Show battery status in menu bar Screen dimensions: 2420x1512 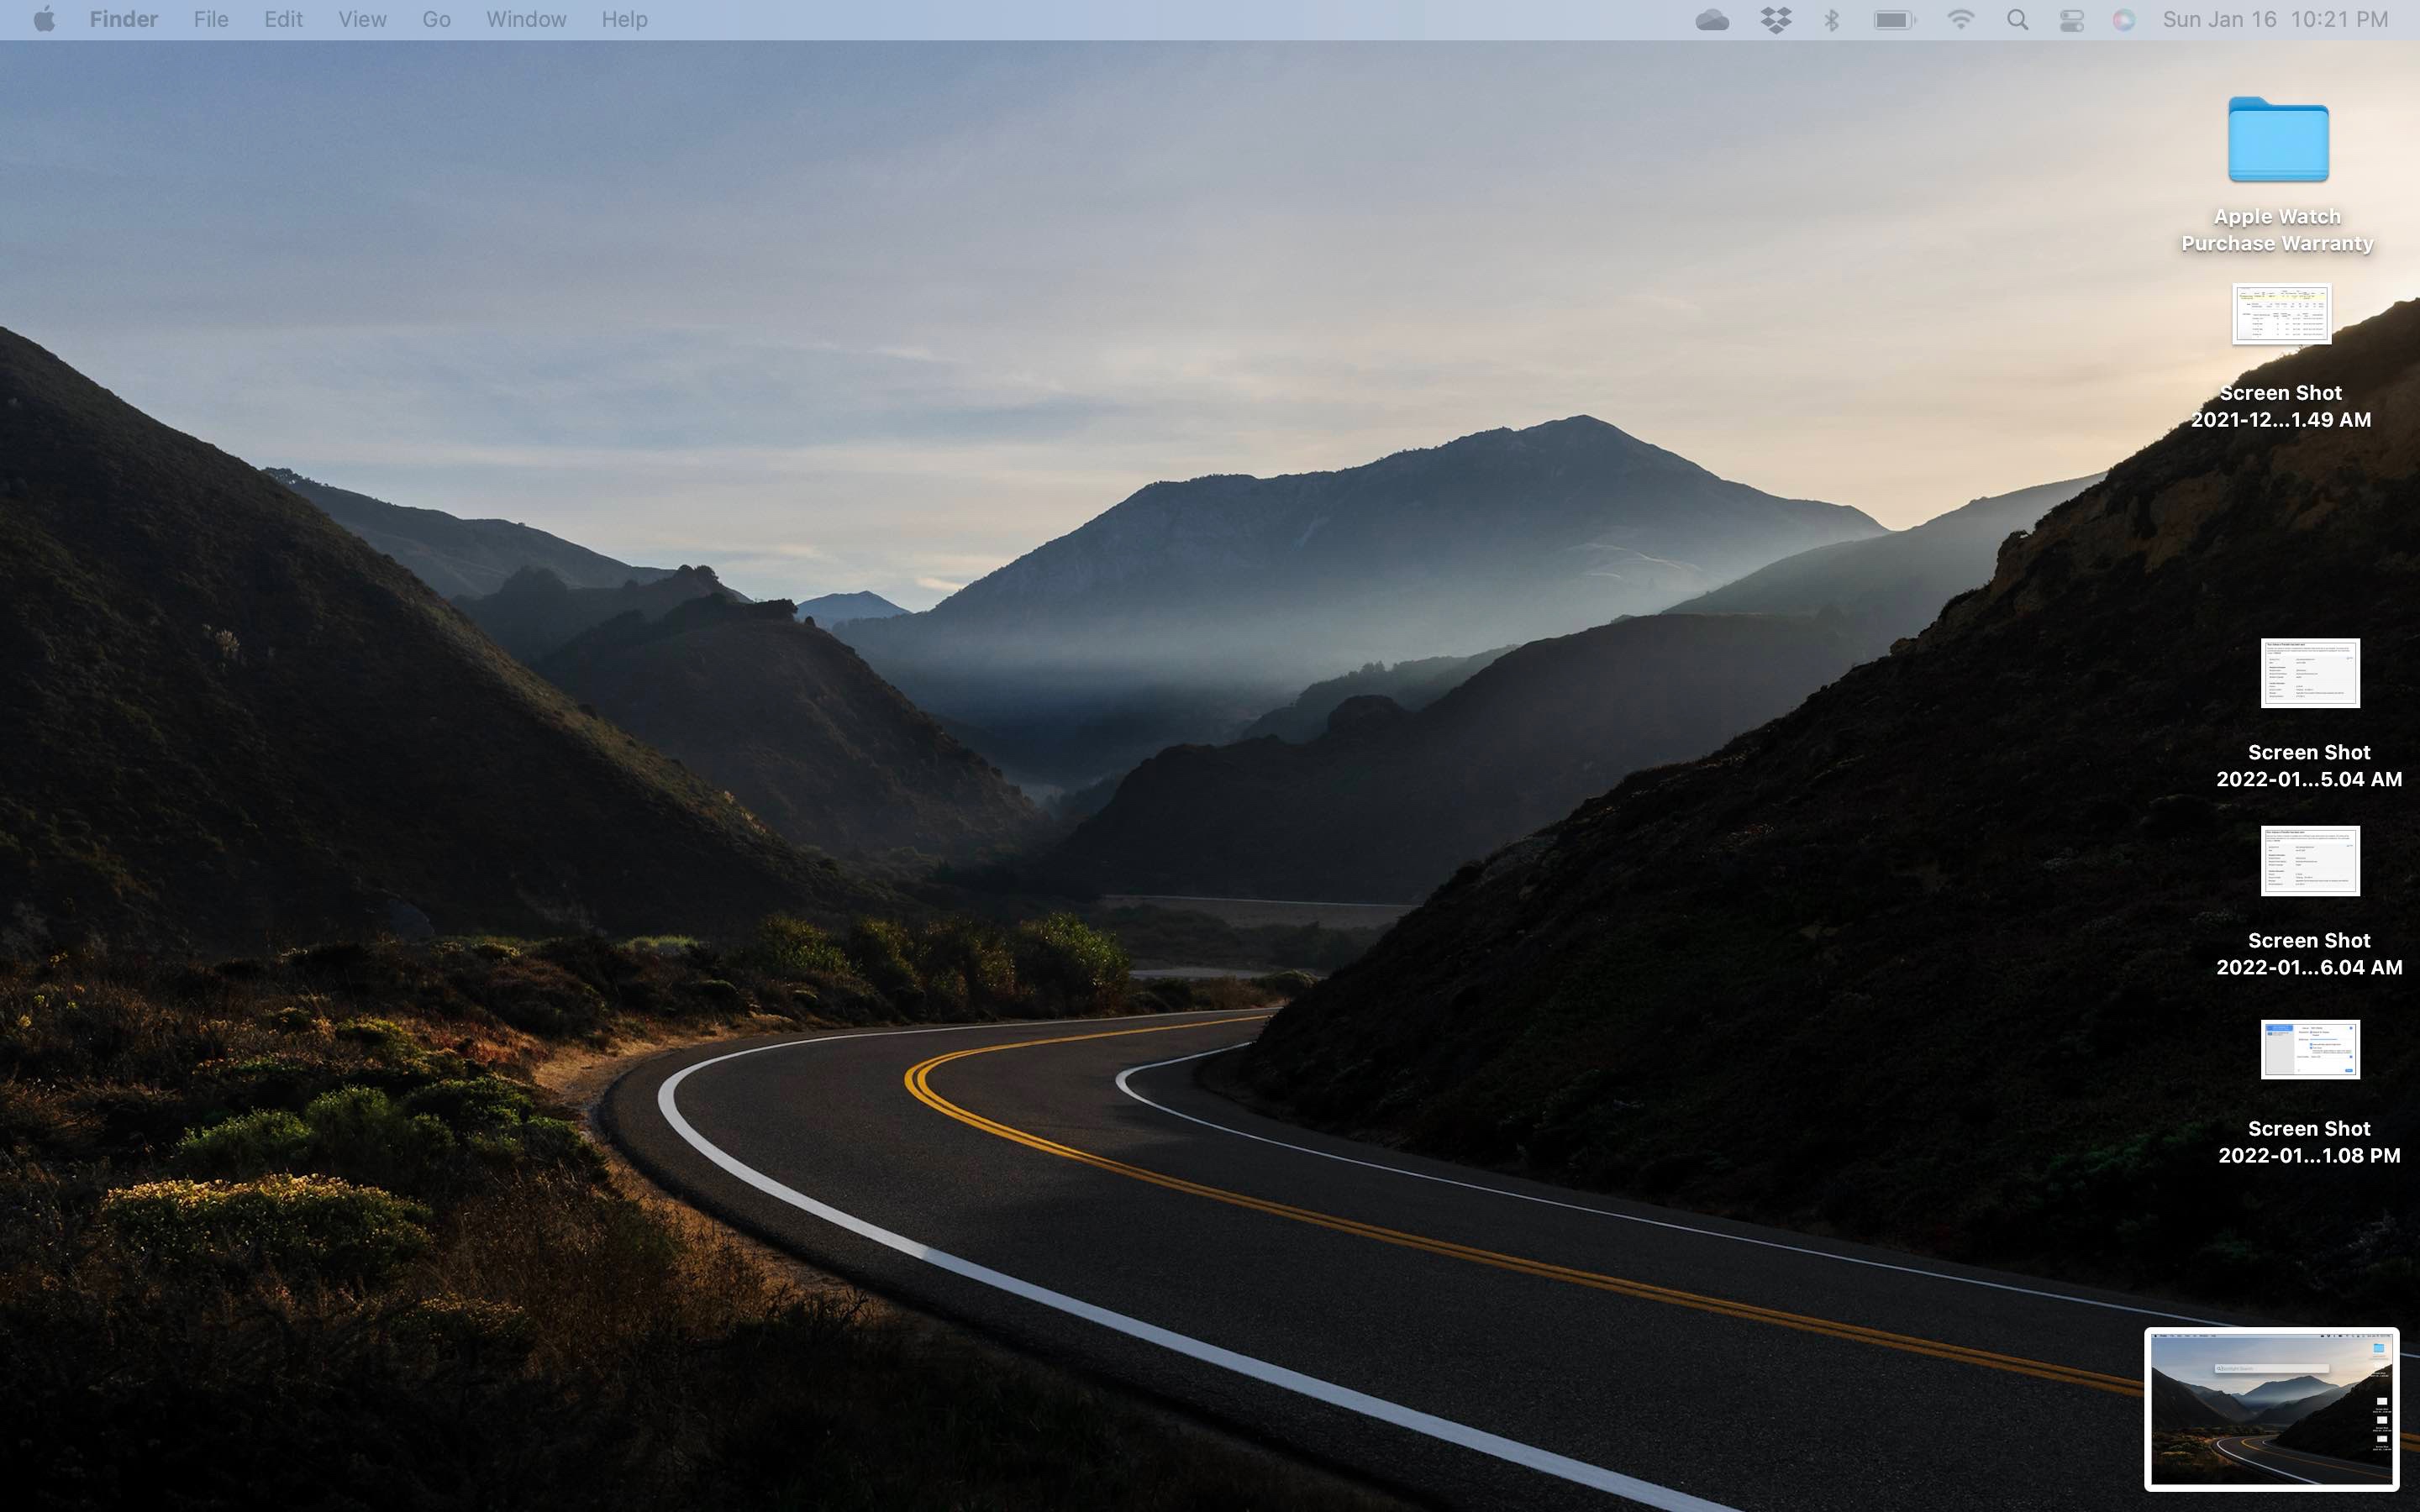coord(1893,20)
